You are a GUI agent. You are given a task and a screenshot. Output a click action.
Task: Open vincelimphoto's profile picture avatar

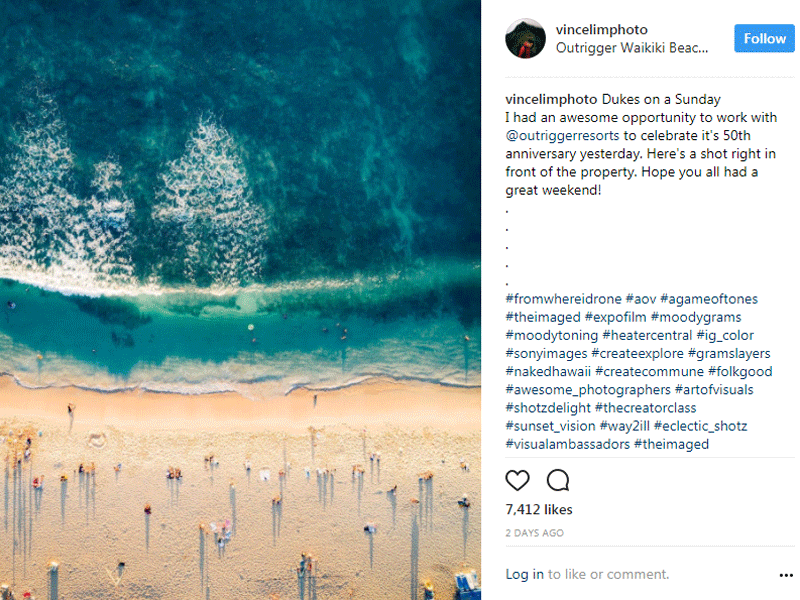(x=526, y=39)
